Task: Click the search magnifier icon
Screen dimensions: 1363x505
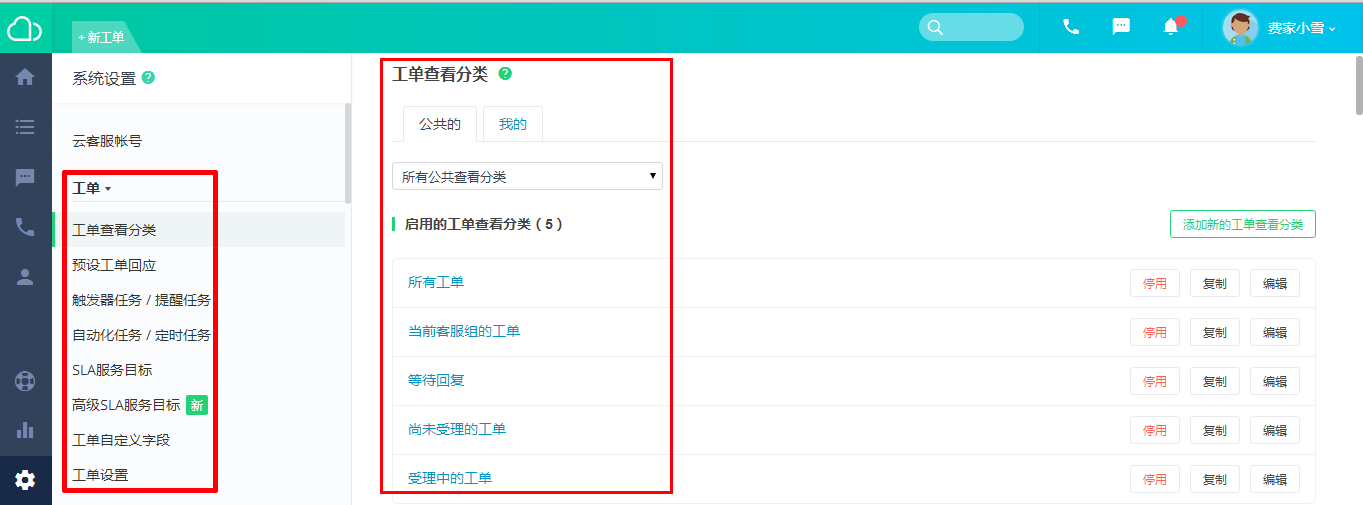Action: click(x=935, y=28)
